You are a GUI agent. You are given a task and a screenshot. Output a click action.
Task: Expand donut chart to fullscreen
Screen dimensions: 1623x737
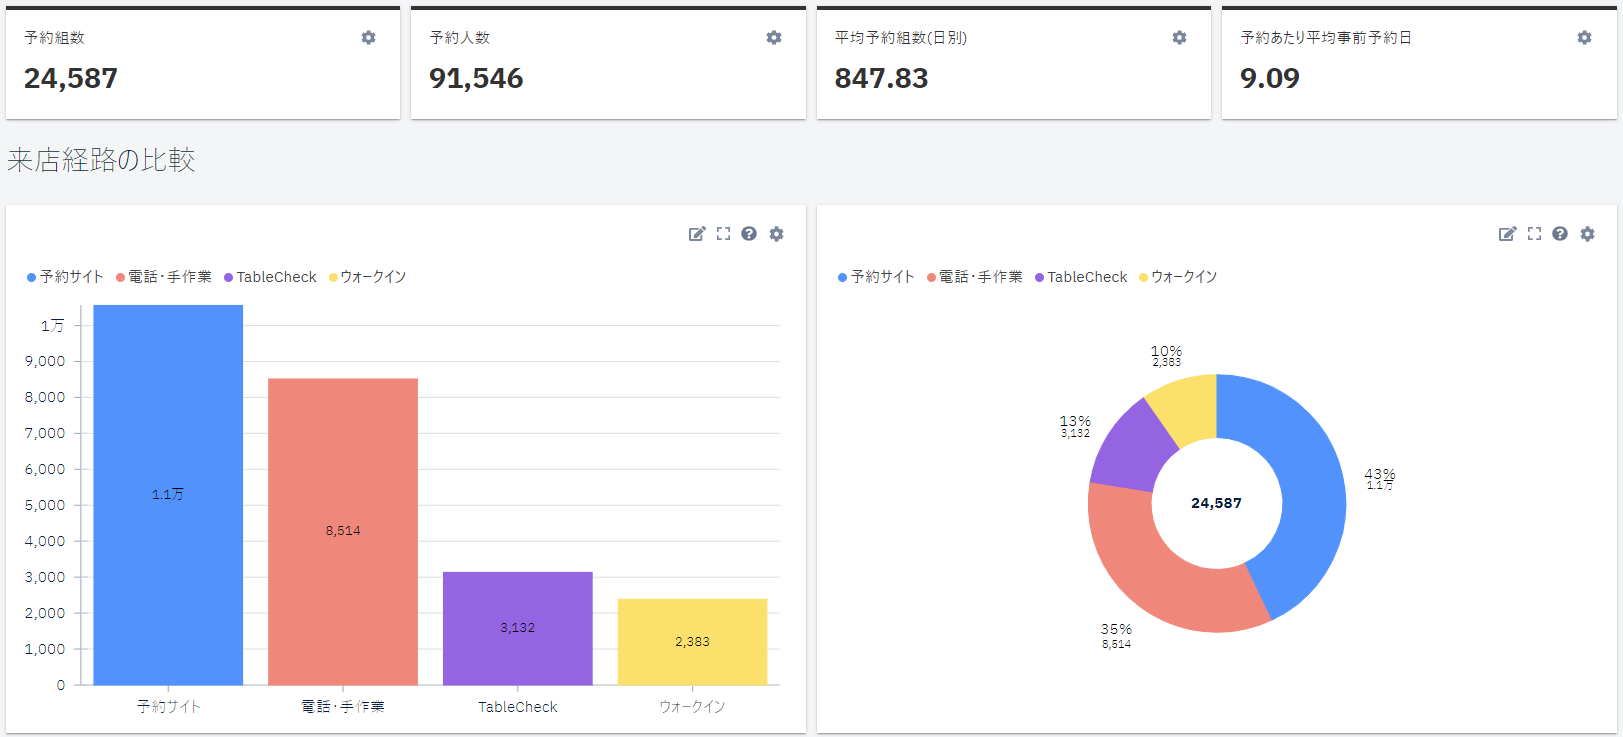(1534, 234)
